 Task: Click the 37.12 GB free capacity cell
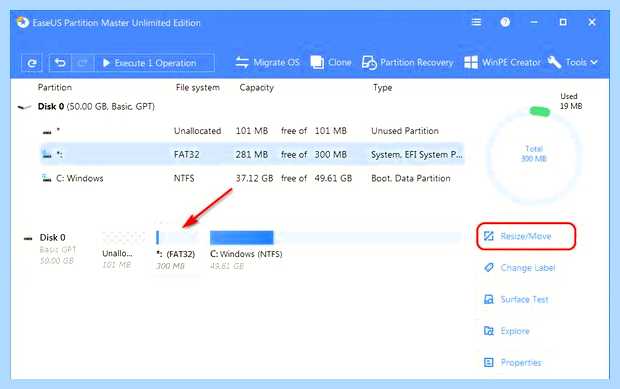(x=254, y=178)
